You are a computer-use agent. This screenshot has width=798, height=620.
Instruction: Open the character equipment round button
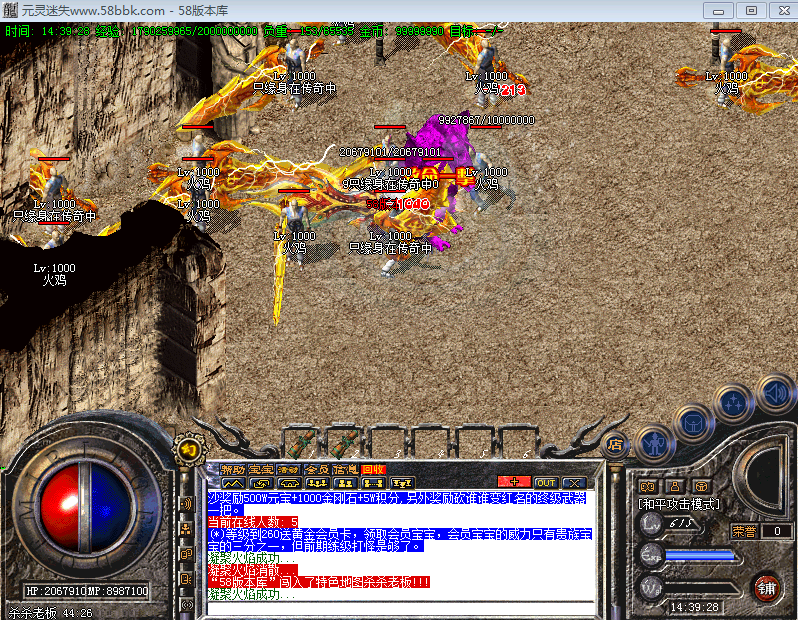click(x=655, y=444)
